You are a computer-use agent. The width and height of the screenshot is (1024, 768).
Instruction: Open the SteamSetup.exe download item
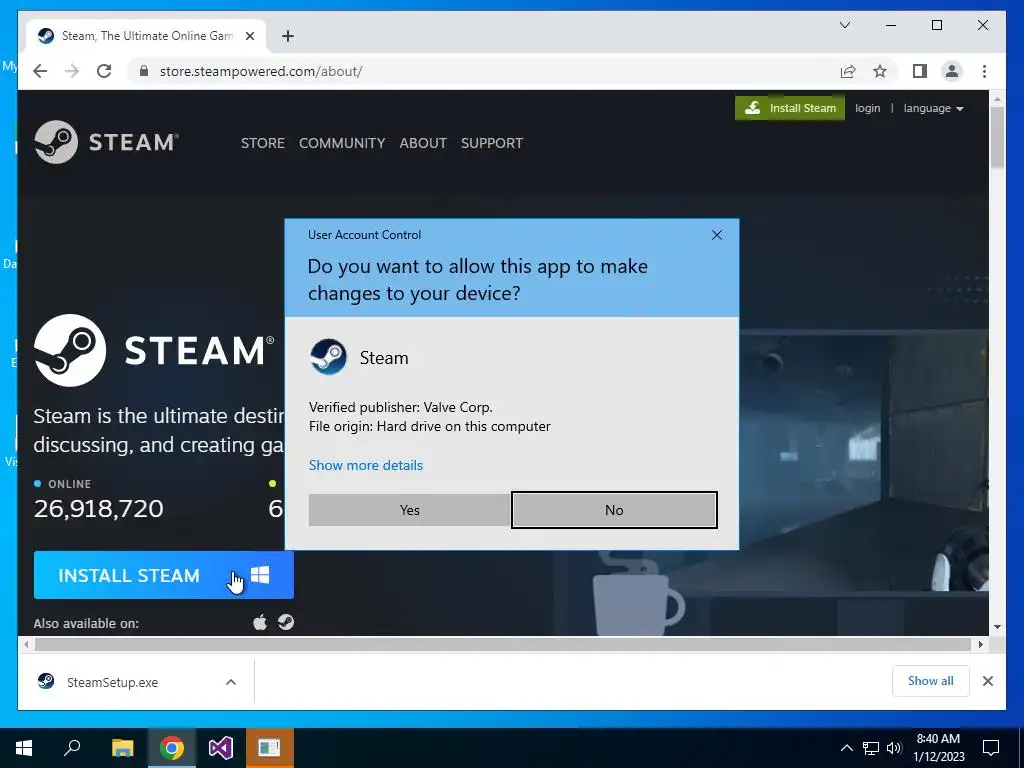[x=112, y=682]
